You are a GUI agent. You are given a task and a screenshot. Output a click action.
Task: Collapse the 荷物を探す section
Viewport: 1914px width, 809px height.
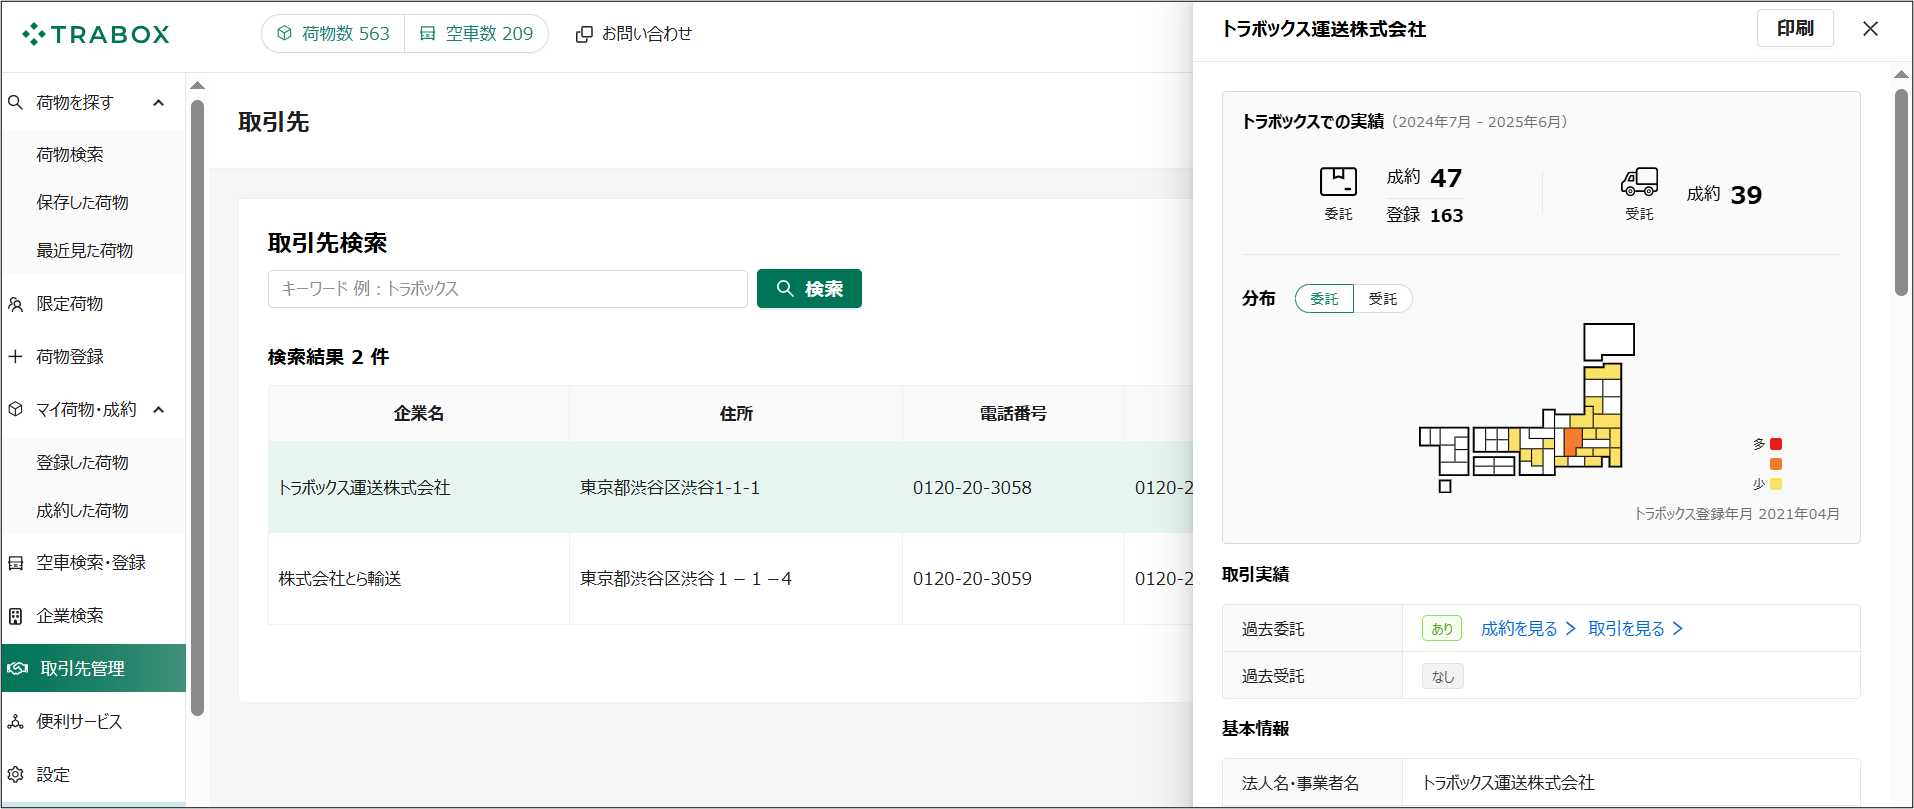click(158, 102)
